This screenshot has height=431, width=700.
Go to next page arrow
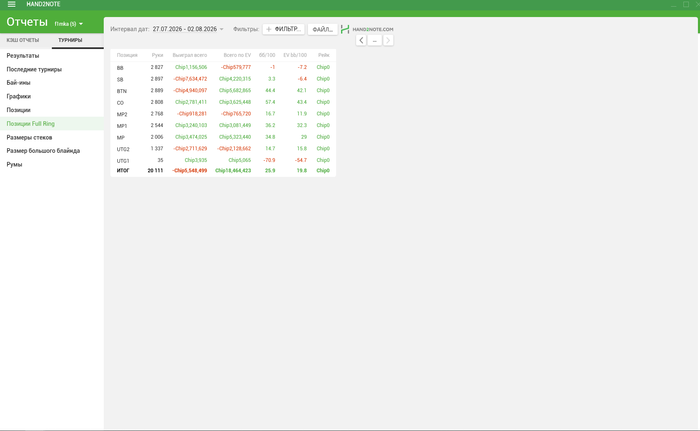coord(388,41)
